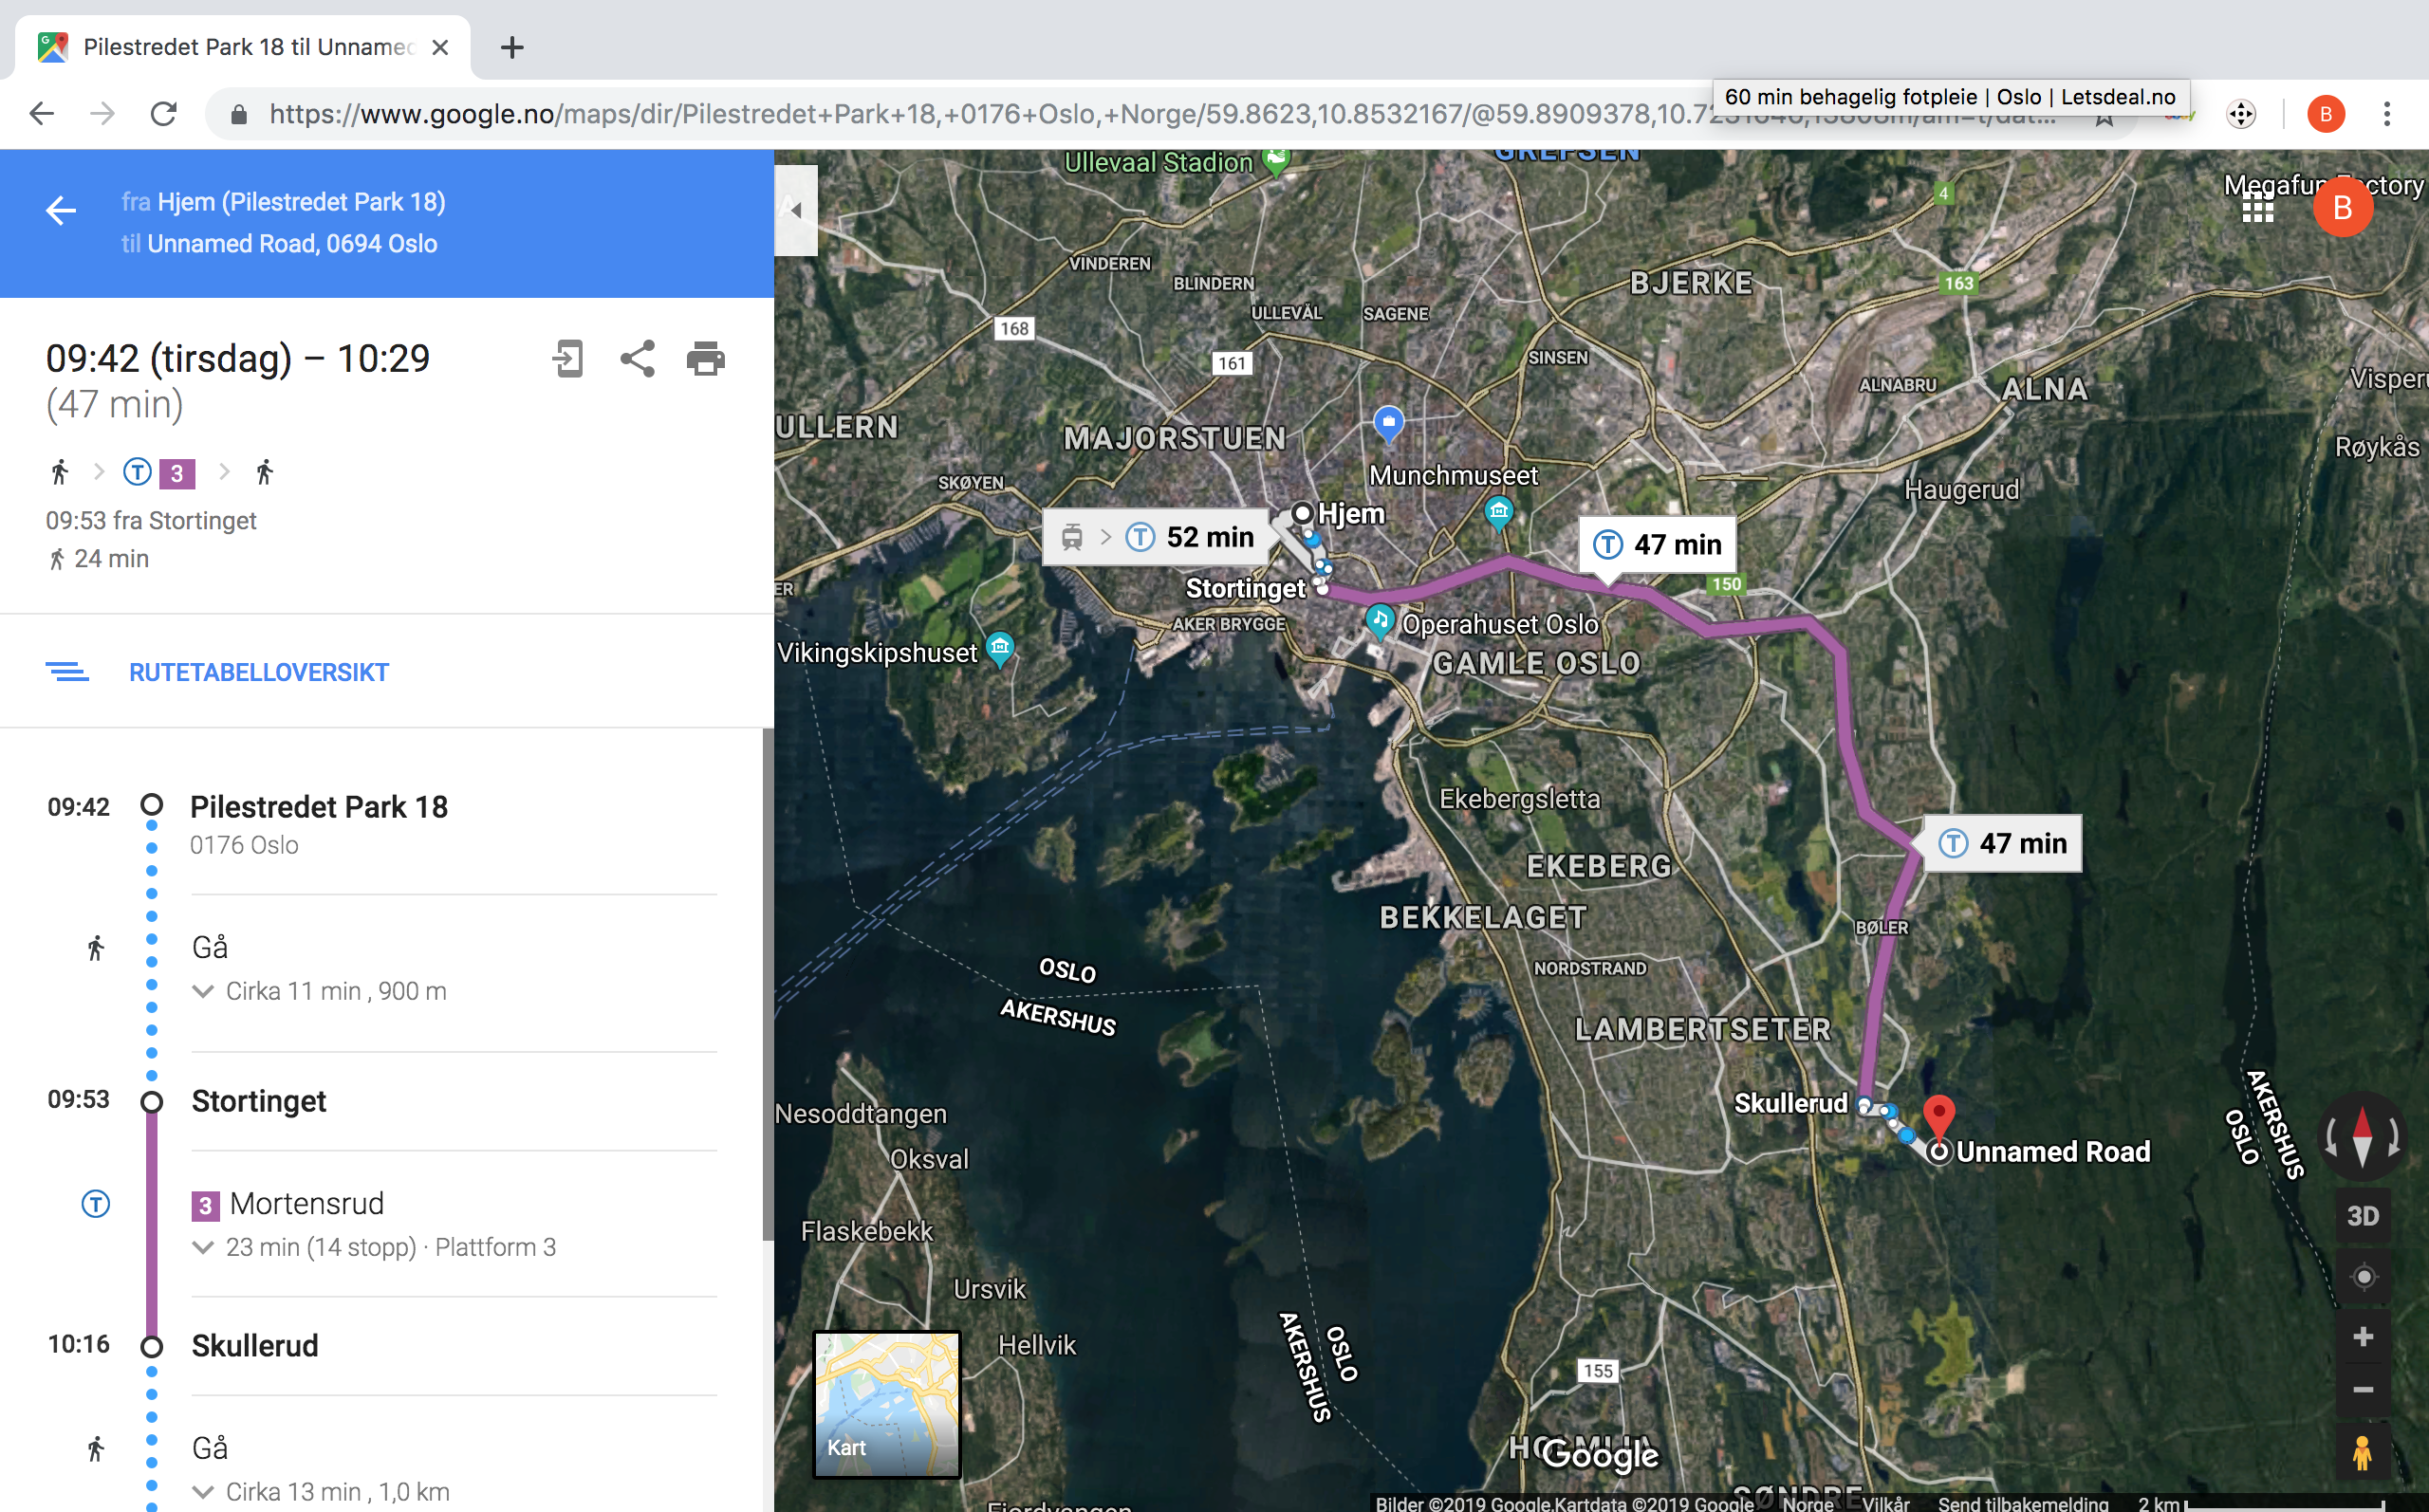Zoom out the map
The width and height of the screenshot is (2429, 1512).
[2363, 1390]
